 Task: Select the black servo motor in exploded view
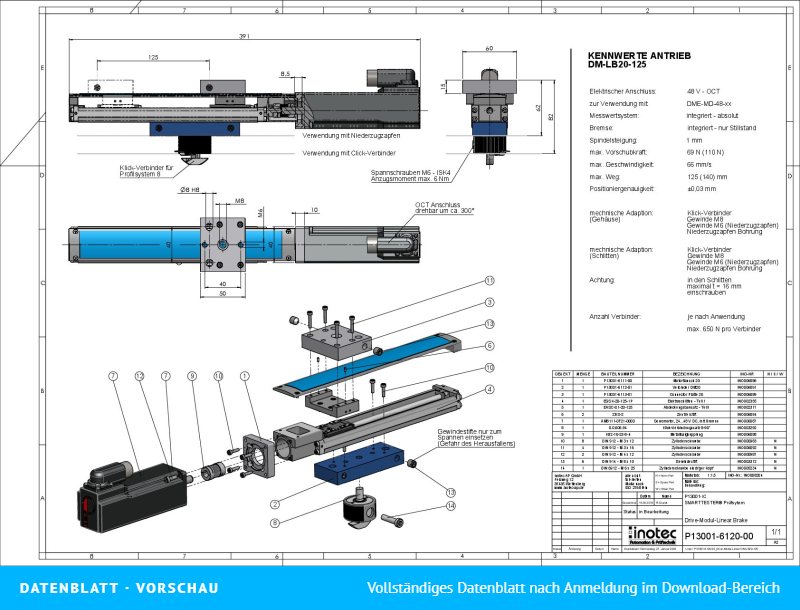click(x=132, y=495)
